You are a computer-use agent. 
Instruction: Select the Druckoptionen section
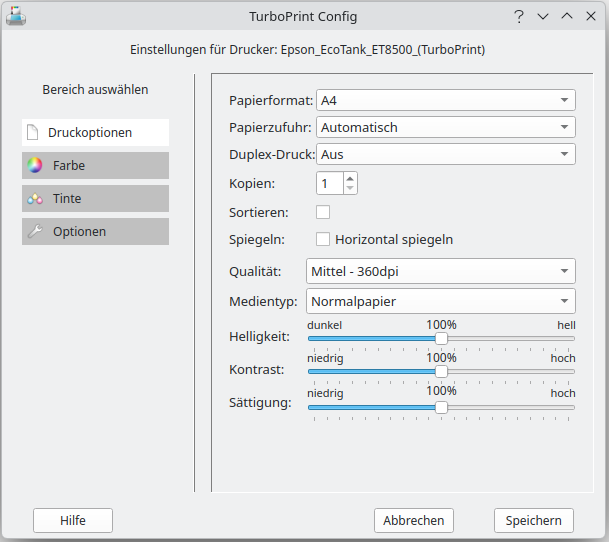[95, 132]
